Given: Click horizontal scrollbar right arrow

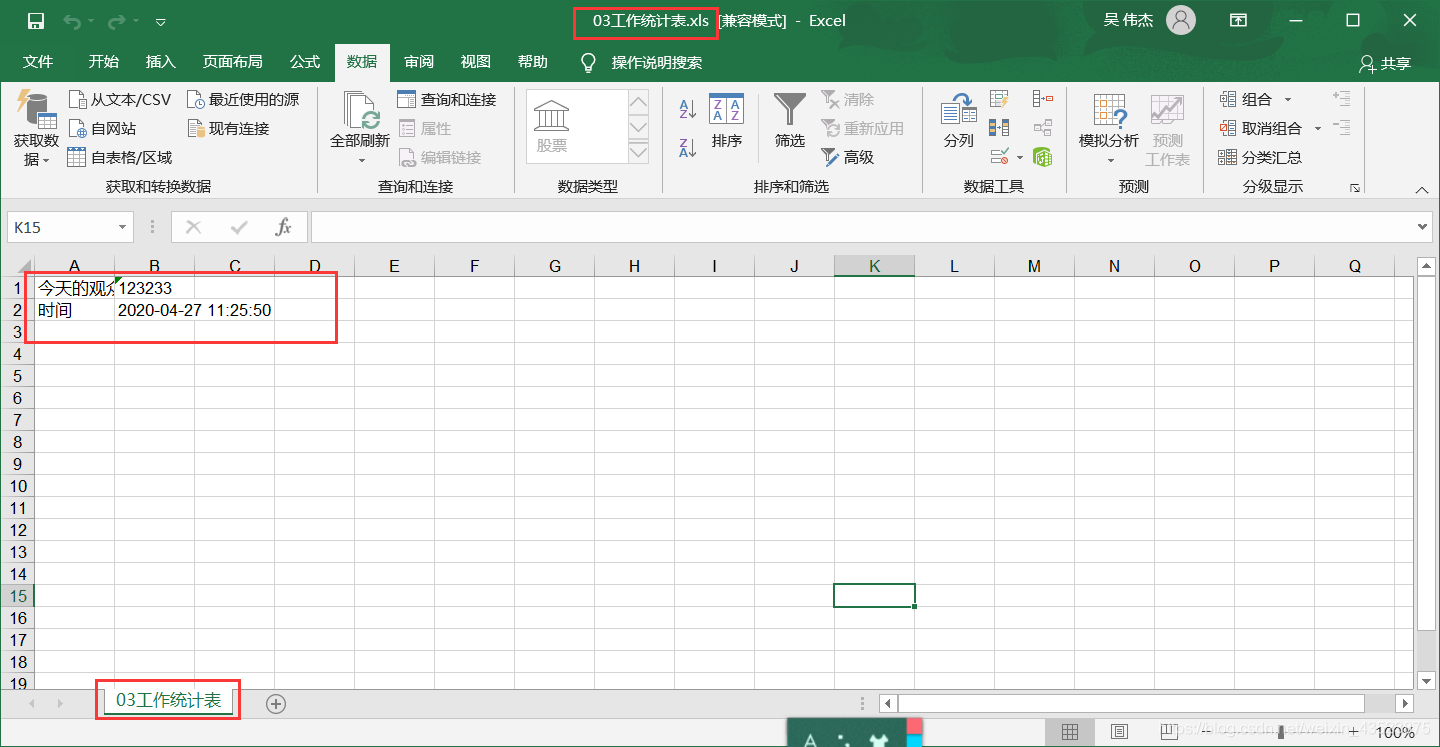Looking at the screenshot, I should tap(1404, 704).
